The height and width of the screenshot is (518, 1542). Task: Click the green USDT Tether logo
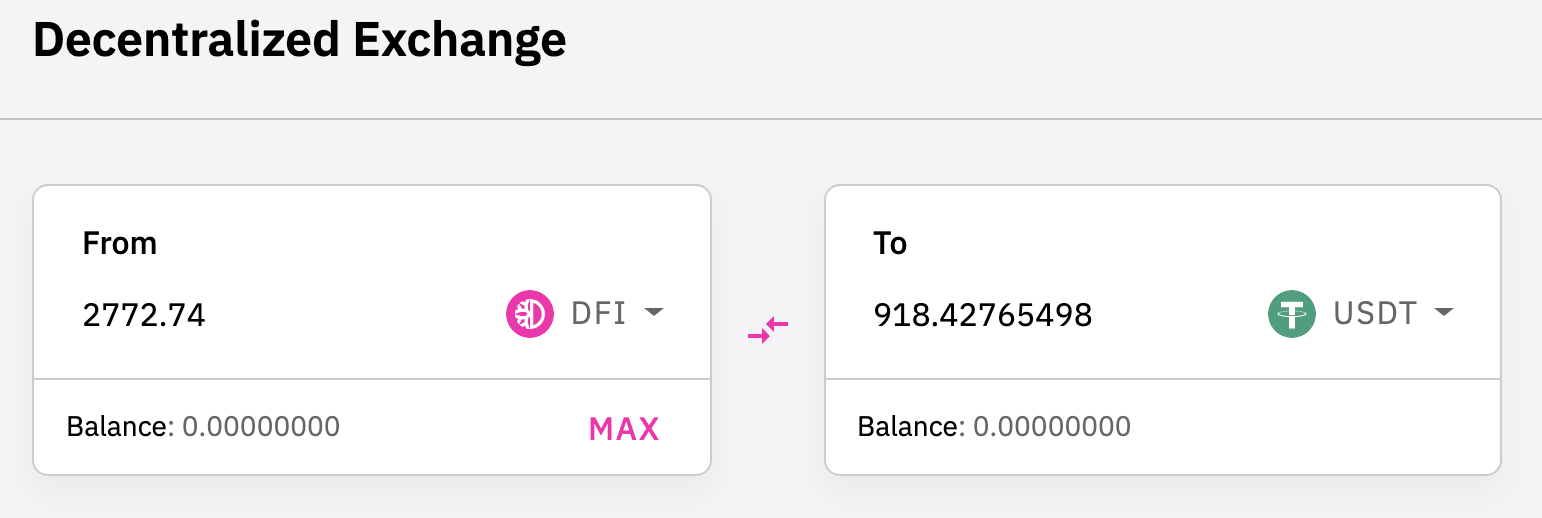click(1292, 314)
